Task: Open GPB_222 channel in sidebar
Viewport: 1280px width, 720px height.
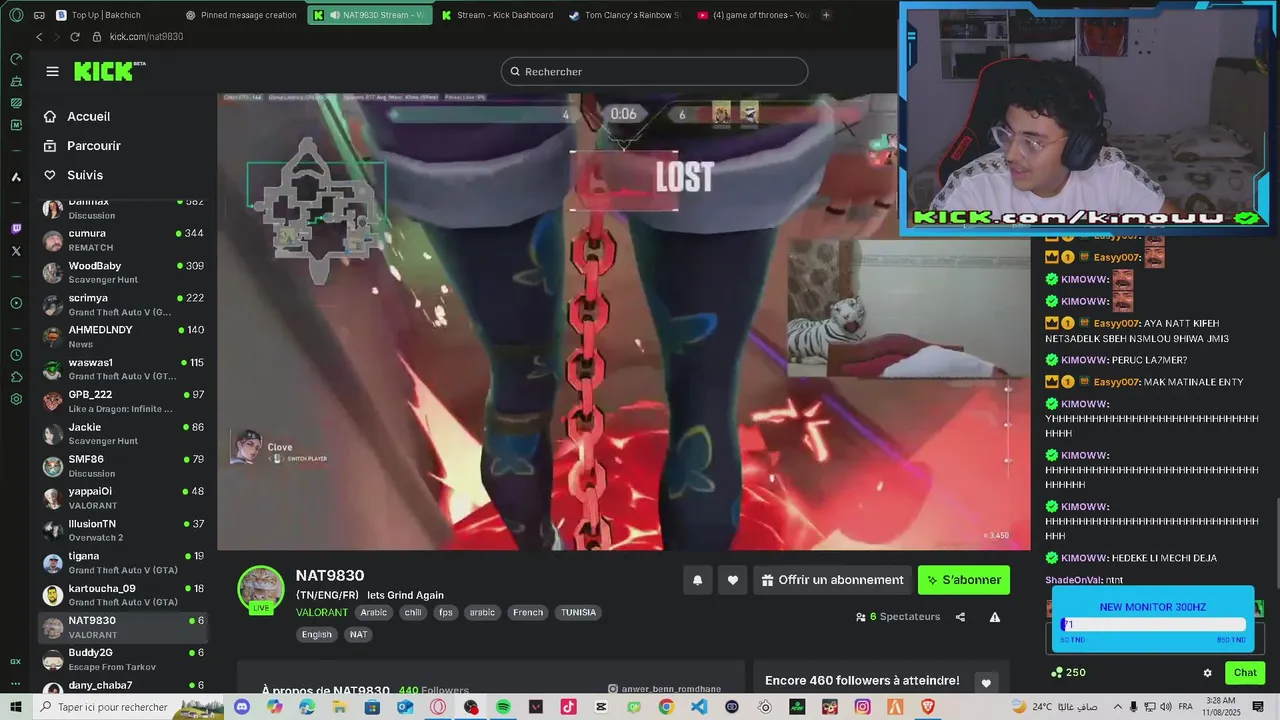Action: 123,401
